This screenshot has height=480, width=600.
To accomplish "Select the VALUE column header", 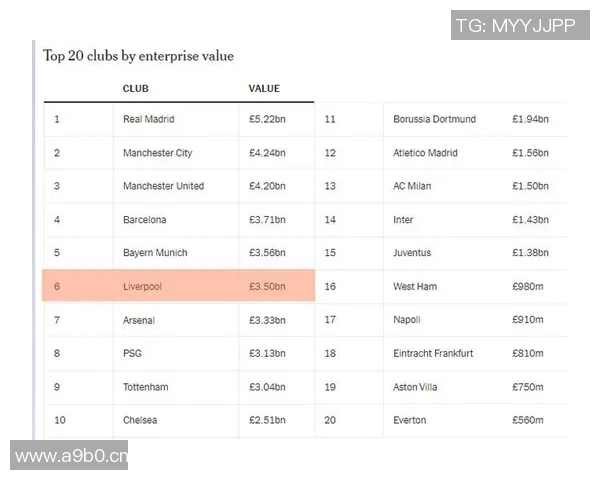I will (264, 89).
